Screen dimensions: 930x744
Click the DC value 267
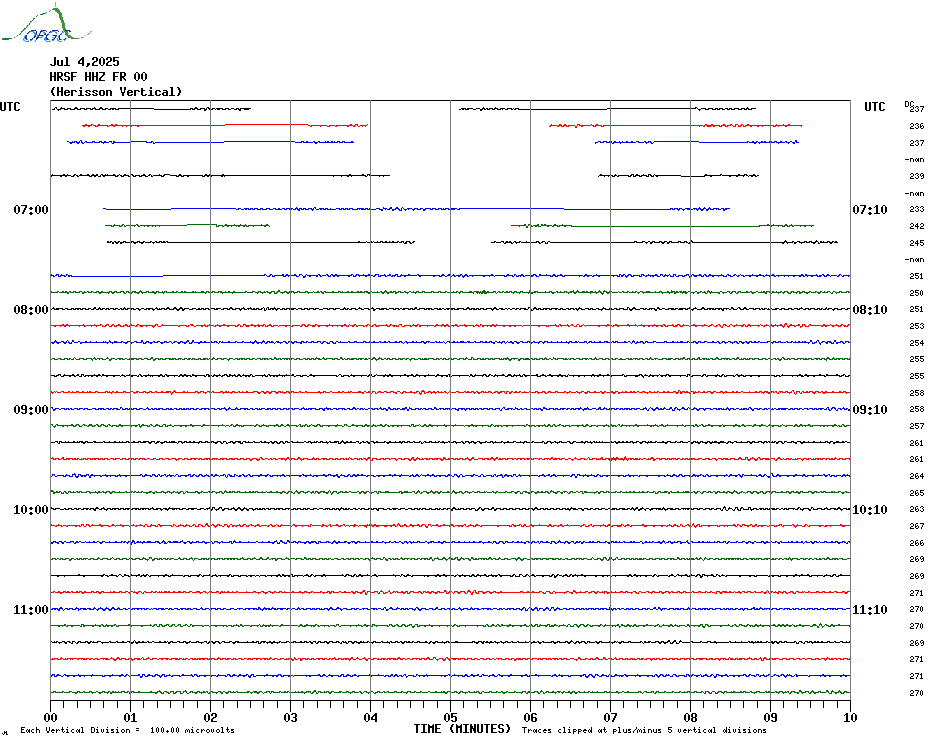[x=917, y=526]
